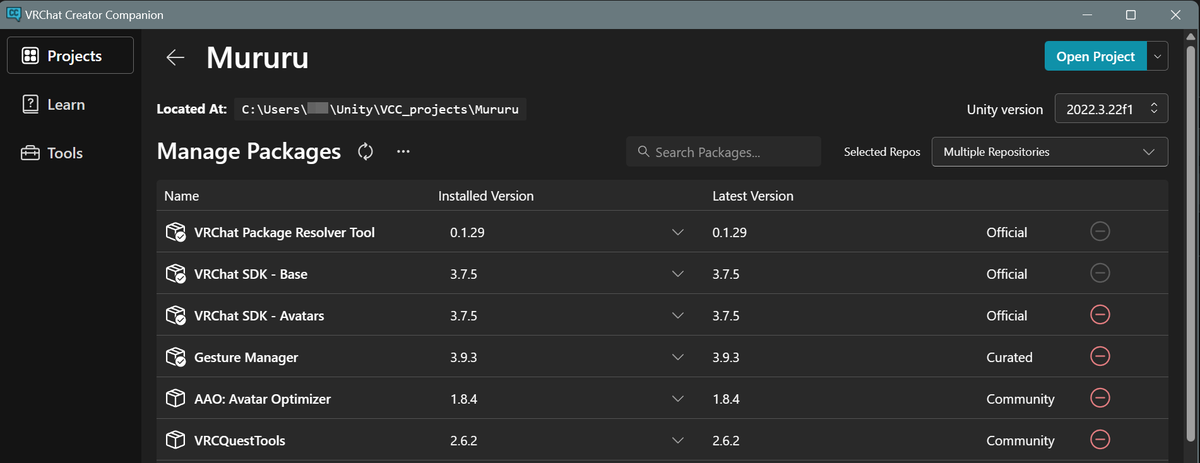Remove the VRChat SDK - Avatars package

[1099, 315]
